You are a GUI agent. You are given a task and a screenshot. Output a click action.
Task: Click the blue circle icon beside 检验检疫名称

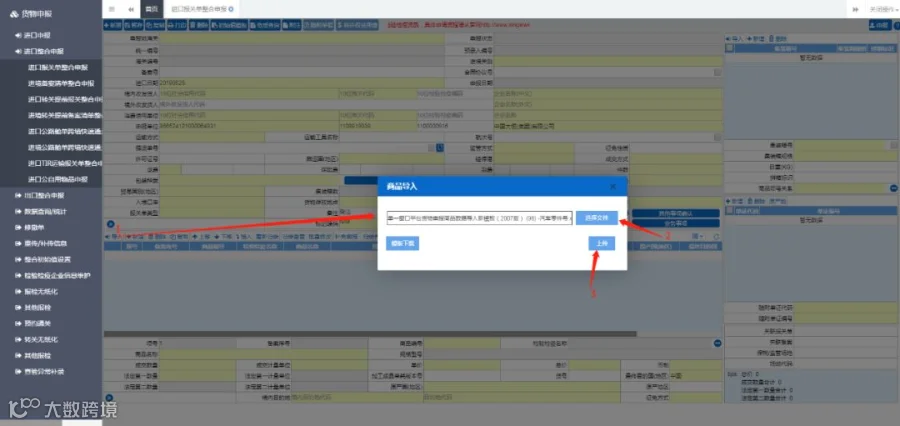click(x=717, y=343)
